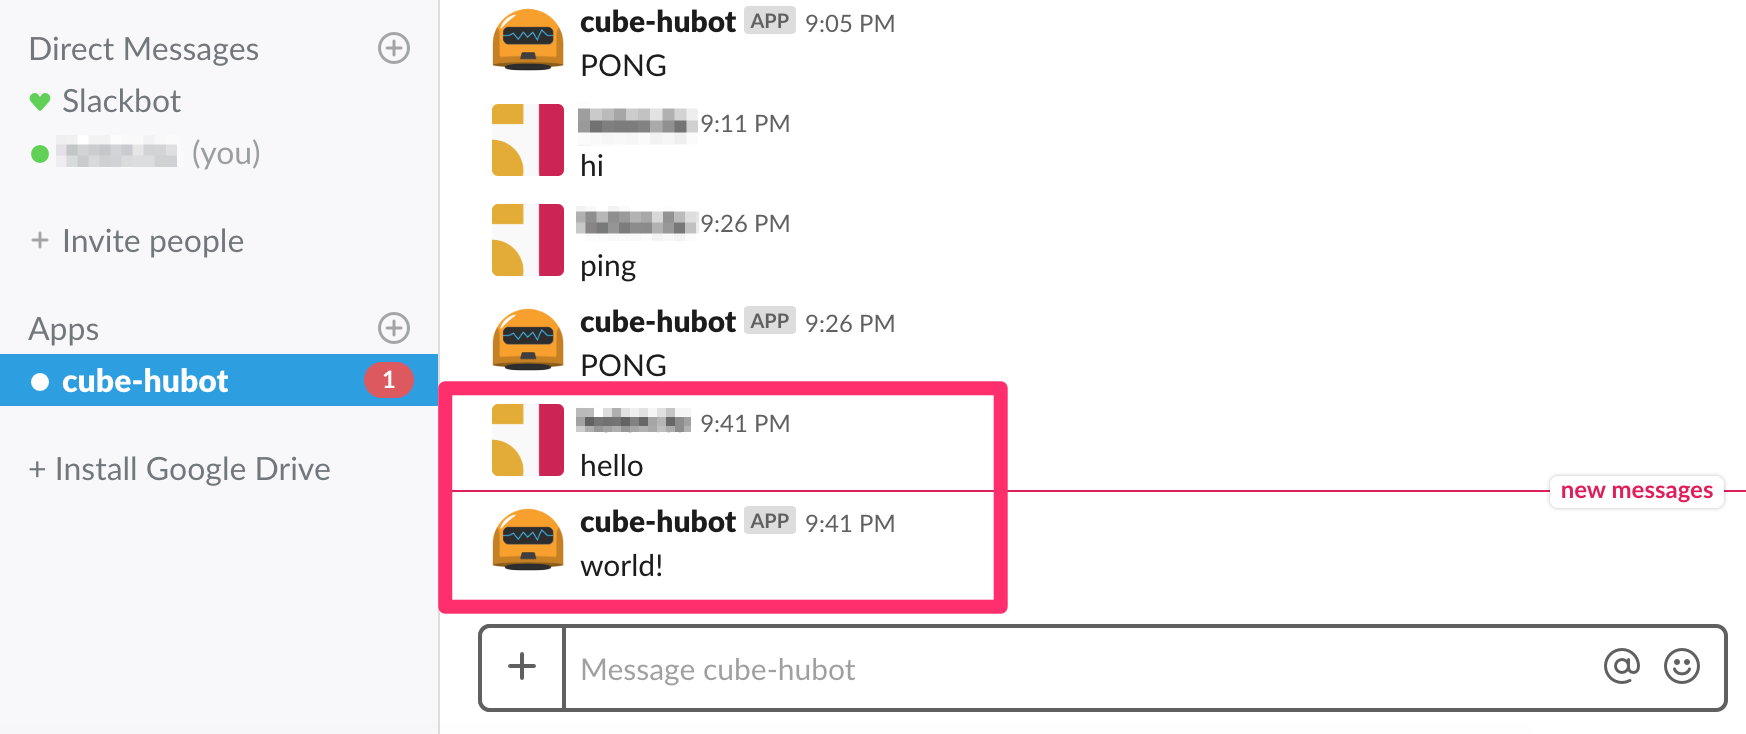Click the 9:41 PM timestamp on hello
This screenshot has height=734, width=1746.
(x=745, y=424)
